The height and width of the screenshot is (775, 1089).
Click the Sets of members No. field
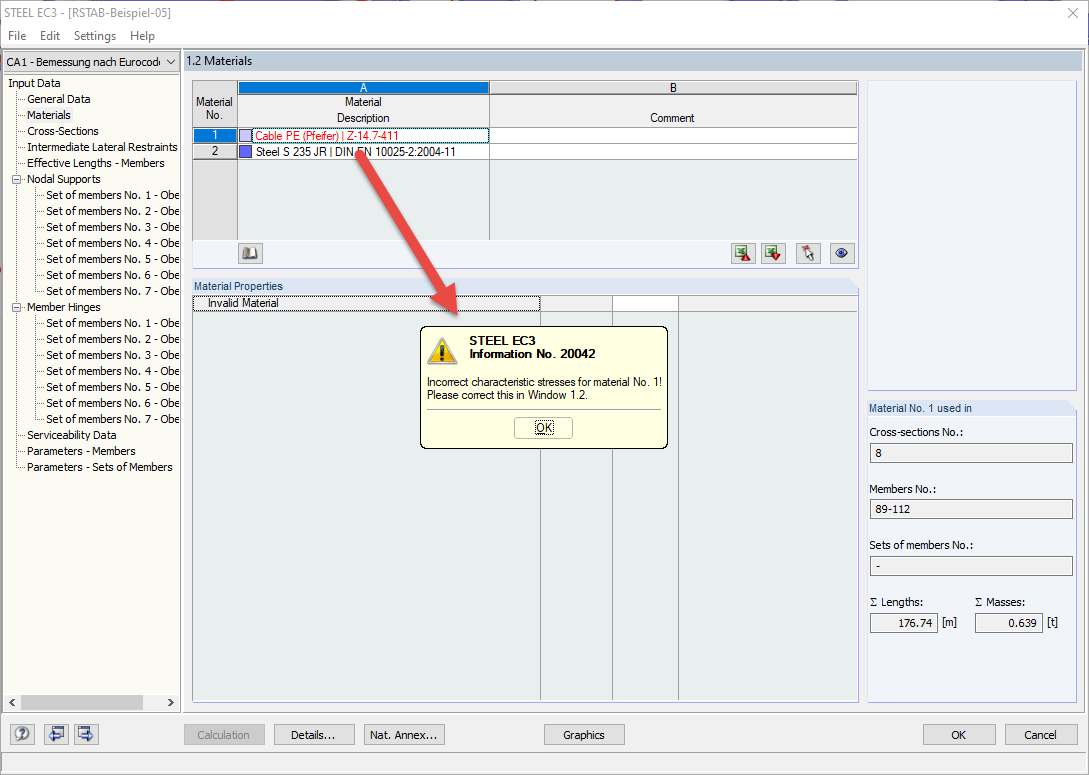pyautogui.click(x=971, y=566)
